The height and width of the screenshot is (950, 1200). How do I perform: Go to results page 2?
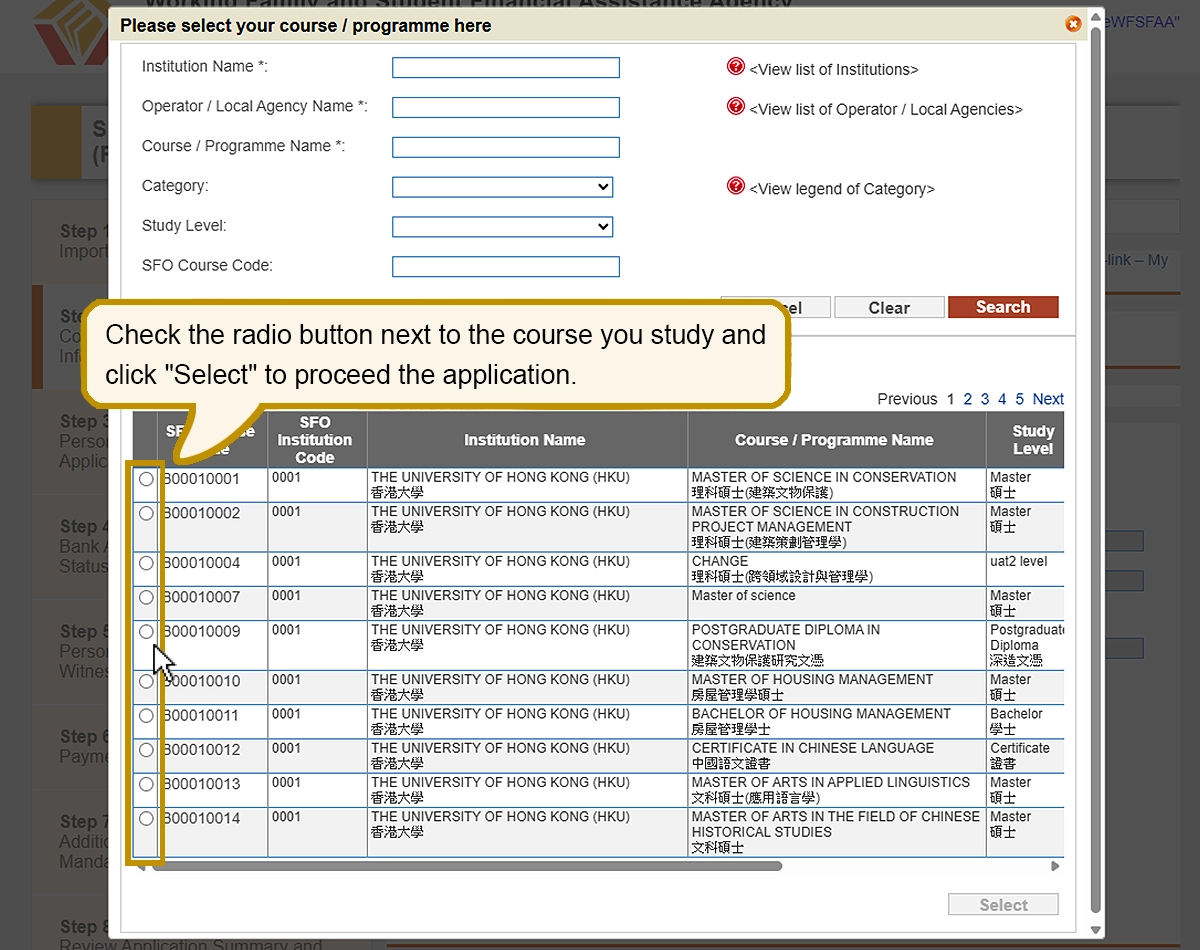point(967,399)
